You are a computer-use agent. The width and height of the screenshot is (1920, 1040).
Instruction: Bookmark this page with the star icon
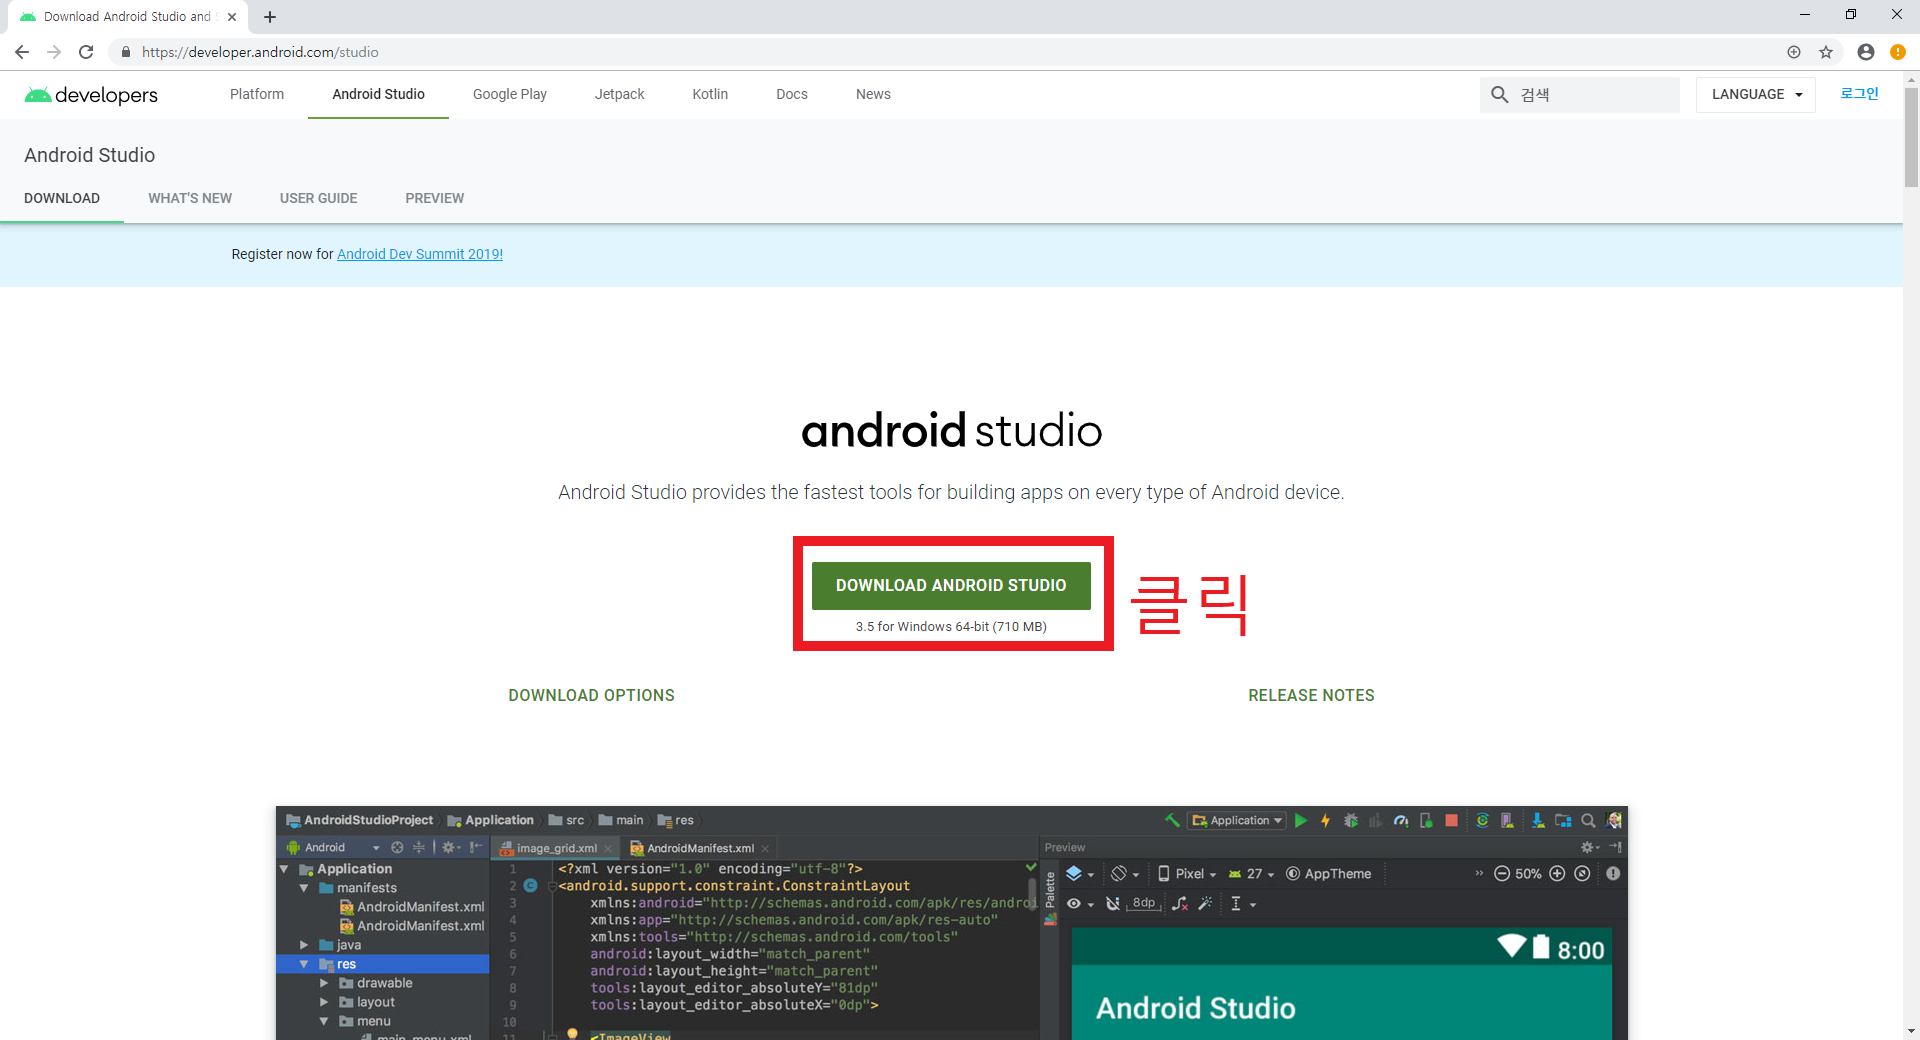(x=1826, y=52)
